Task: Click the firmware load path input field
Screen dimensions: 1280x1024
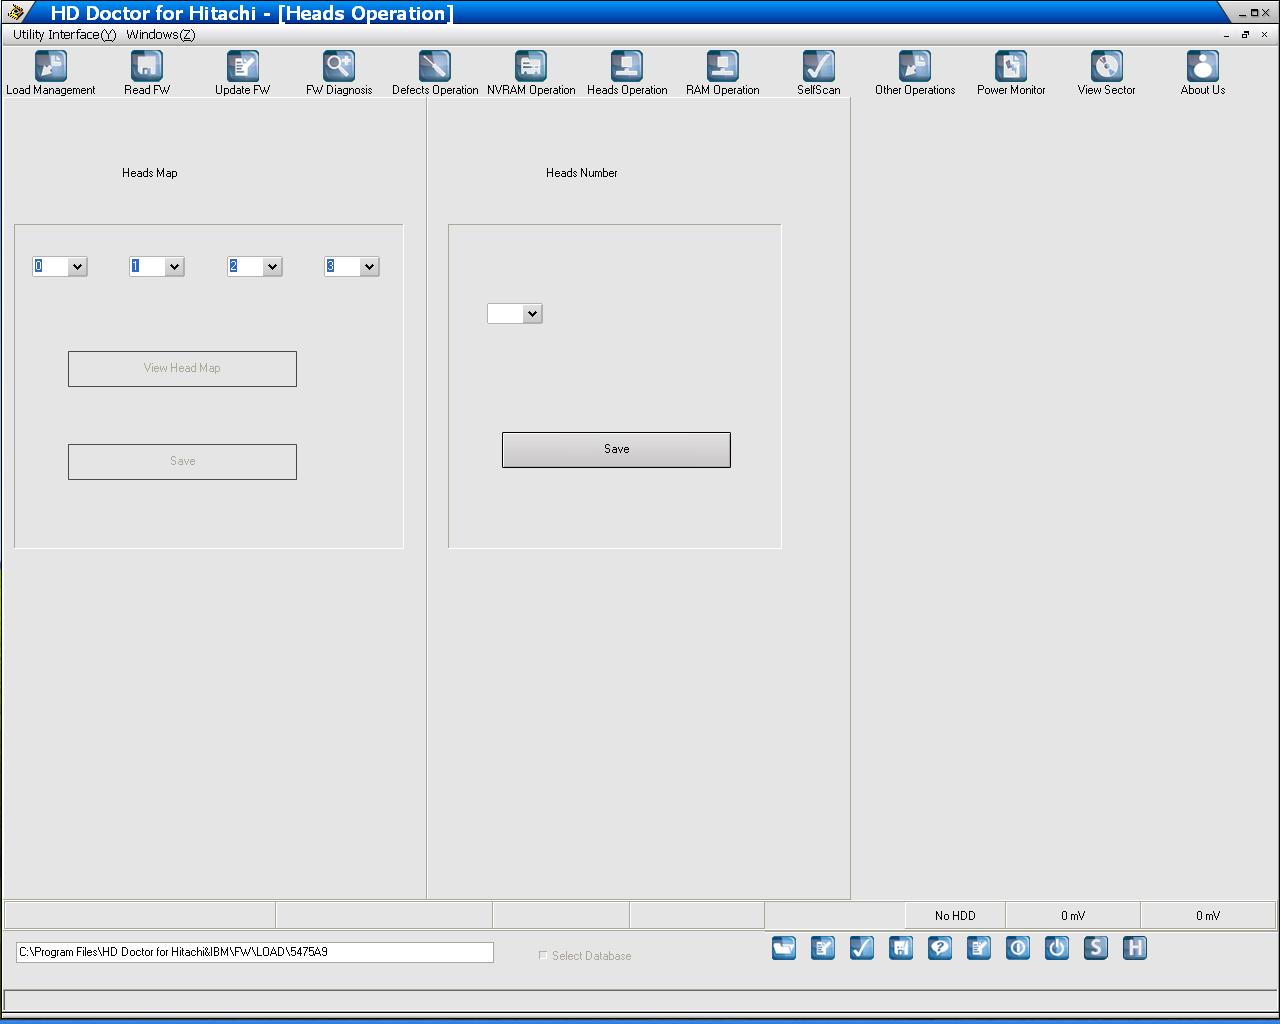Action: tap(255, 952)
